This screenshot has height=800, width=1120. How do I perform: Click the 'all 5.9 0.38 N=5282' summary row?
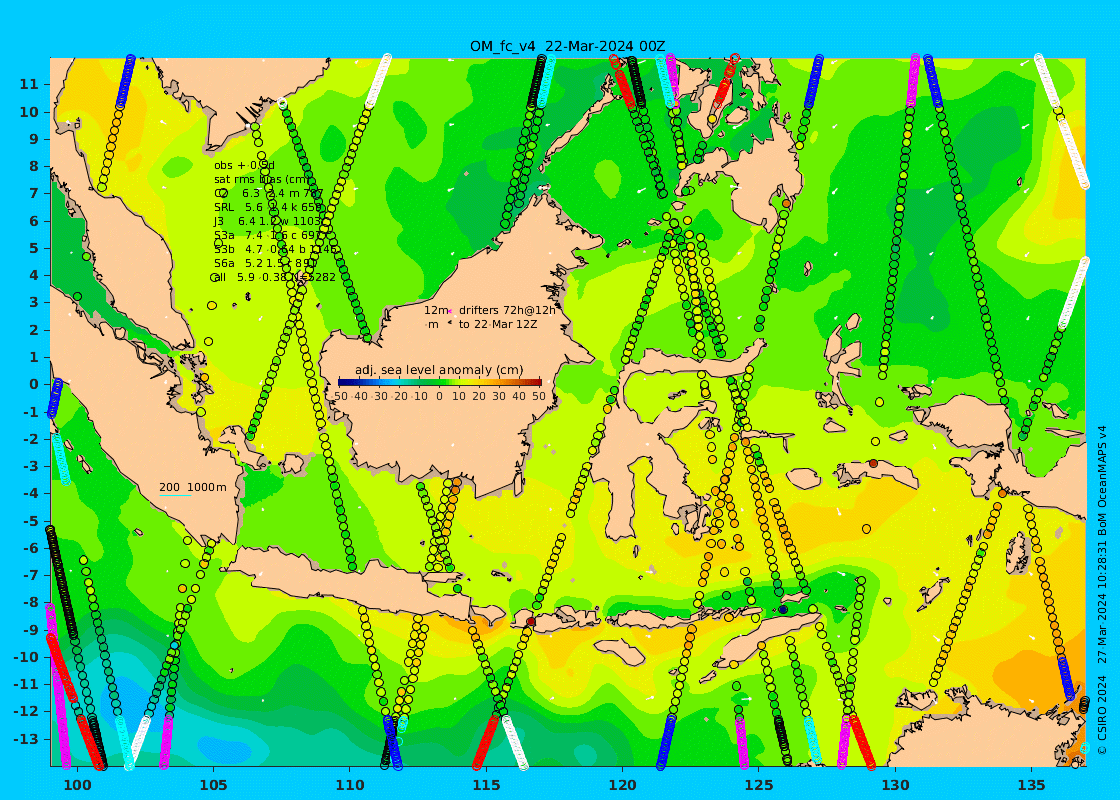click(x=274, y=277)
